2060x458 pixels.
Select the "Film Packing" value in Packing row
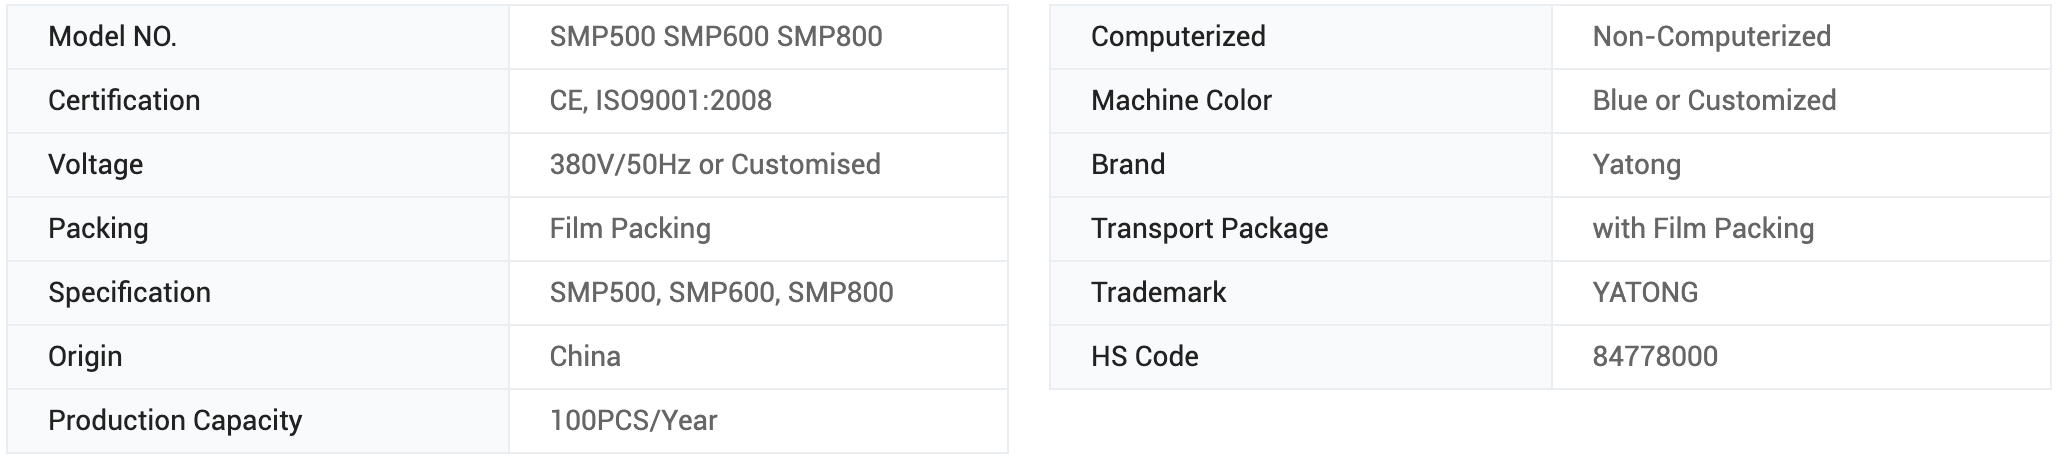pos(630,229)
